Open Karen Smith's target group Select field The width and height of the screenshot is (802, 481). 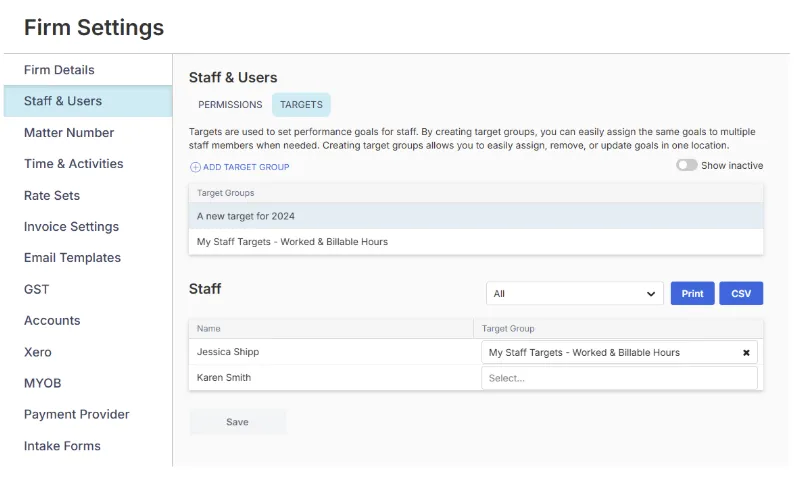pos(619,378)
